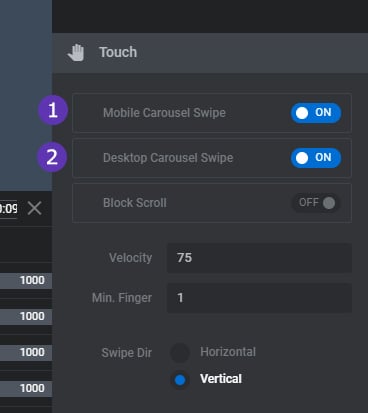Enable the Block Scroll toggle
368x413 pixels.
coord(316,203)
